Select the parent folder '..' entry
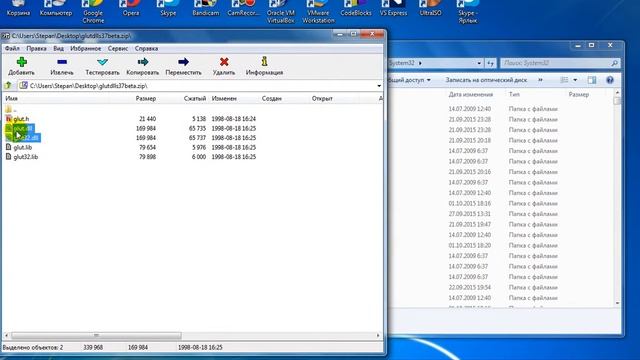This screenshot has height=360, width=640. [11, 109]
